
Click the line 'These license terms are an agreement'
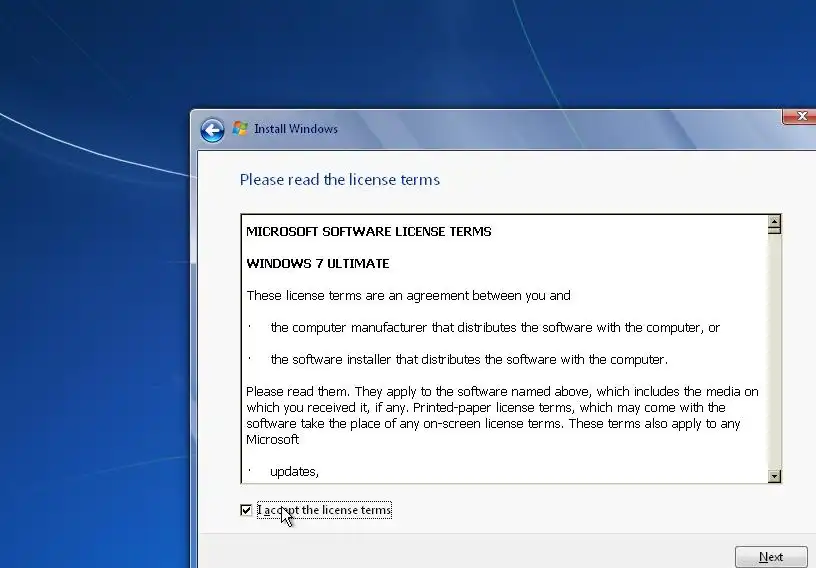[409, 296]
